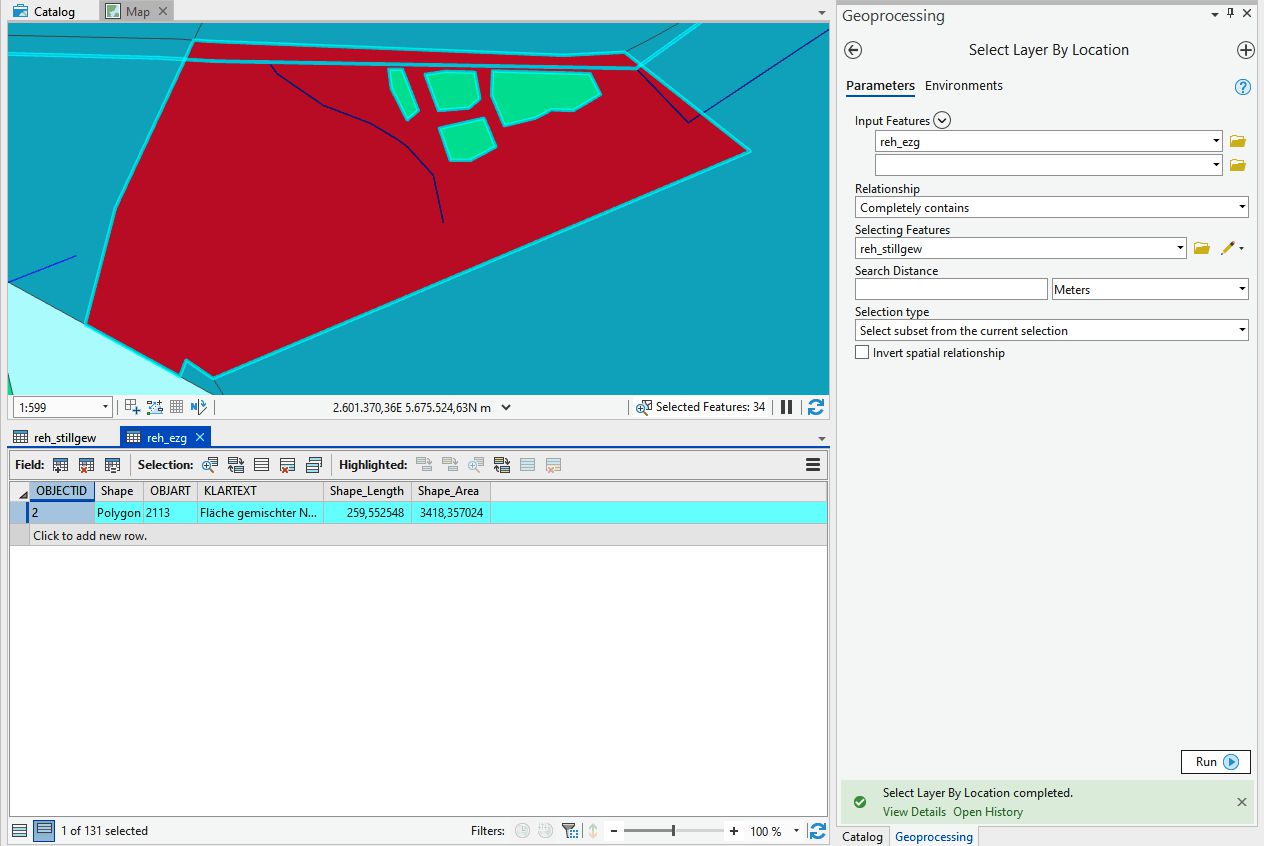Open coordinate display format dropdown

tap(506, 407)
